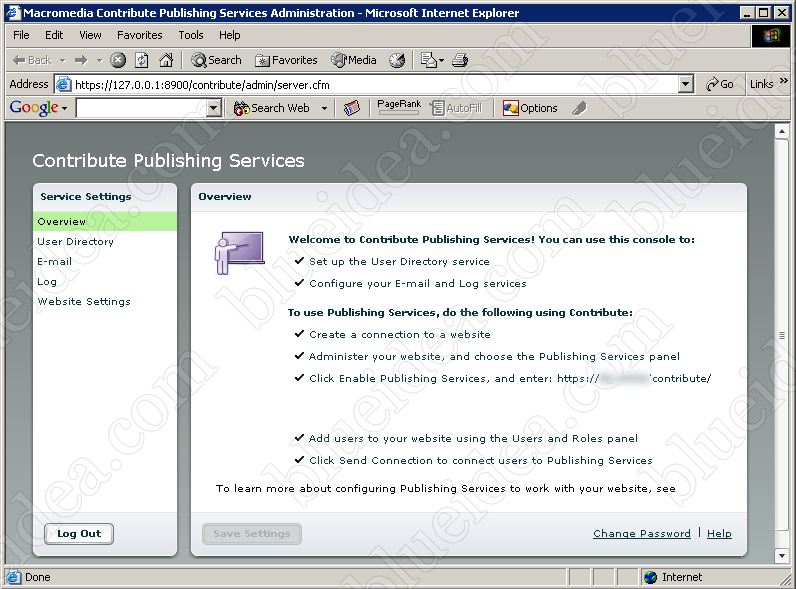Click the highlighter pen icon
The height and width of the screenshot is (589, 796).
pos(579,108)
